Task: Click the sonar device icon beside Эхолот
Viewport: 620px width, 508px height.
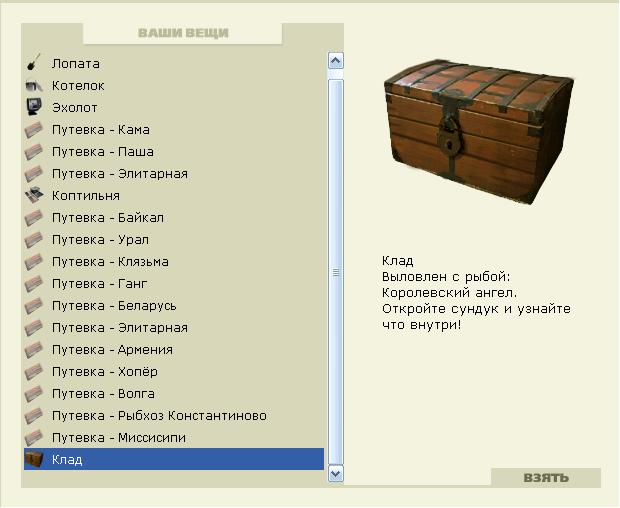Action: click(x=34, y=108)
